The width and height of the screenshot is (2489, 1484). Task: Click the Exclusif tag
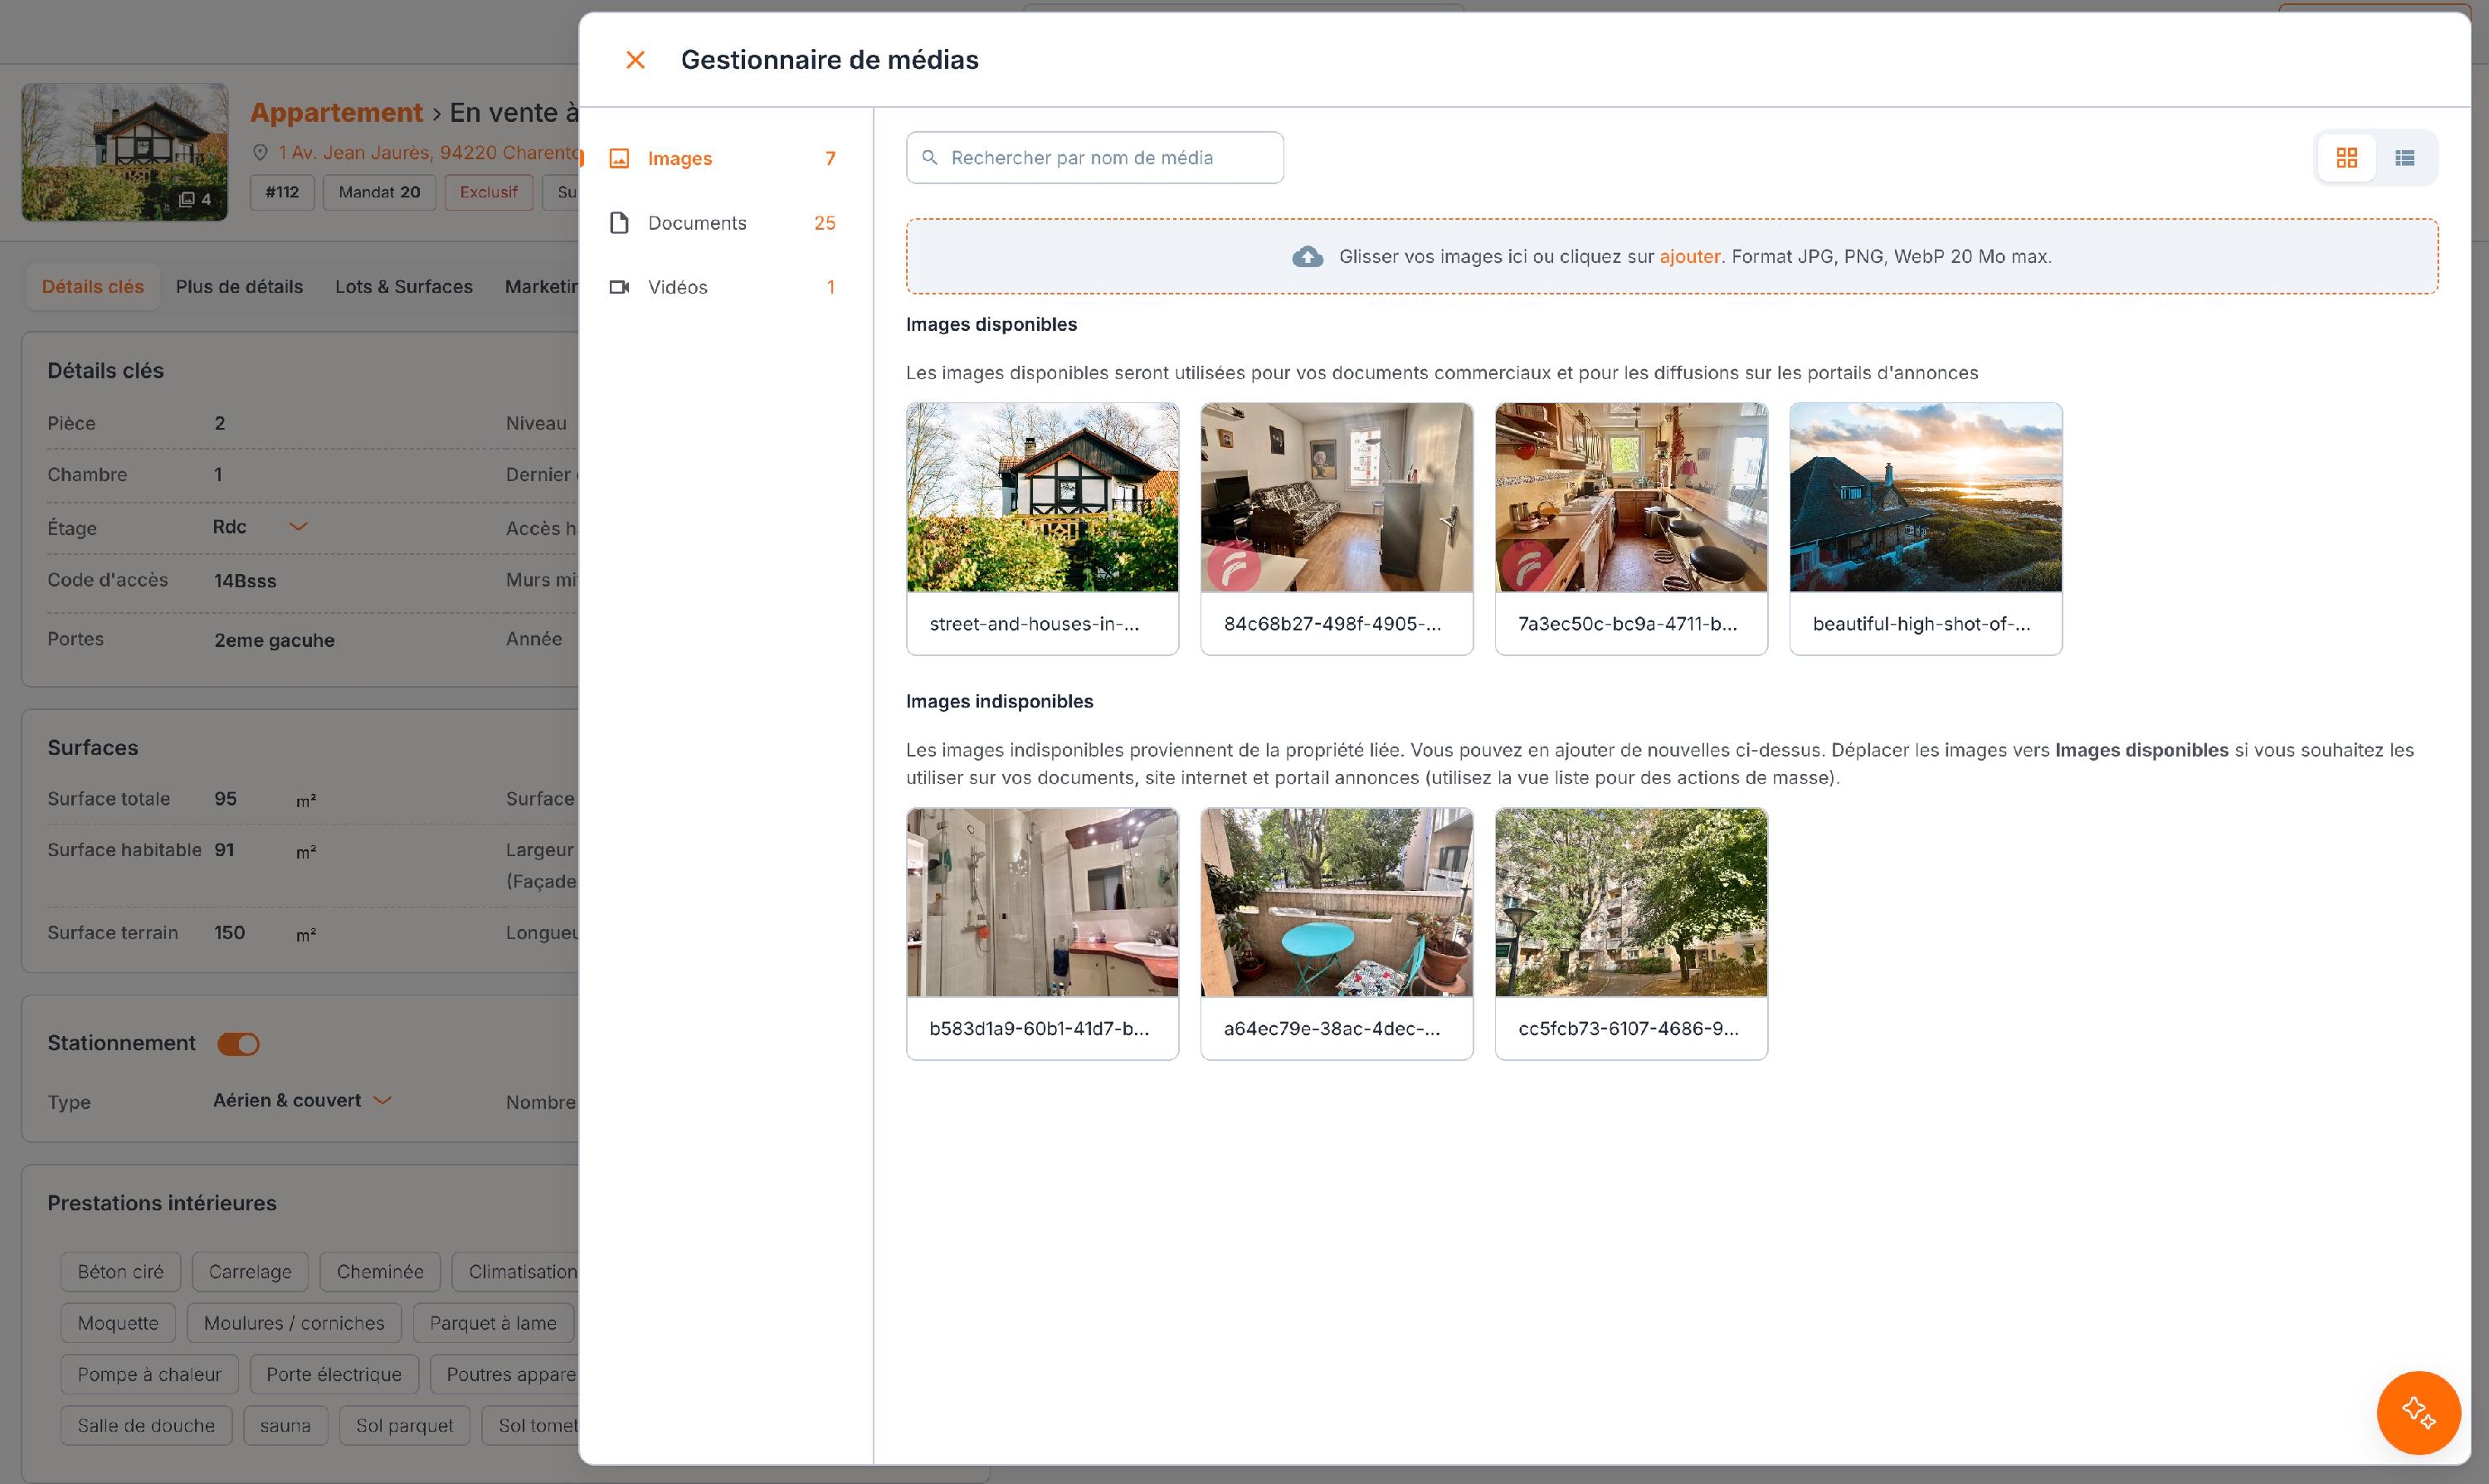click(x=488, y=192)
